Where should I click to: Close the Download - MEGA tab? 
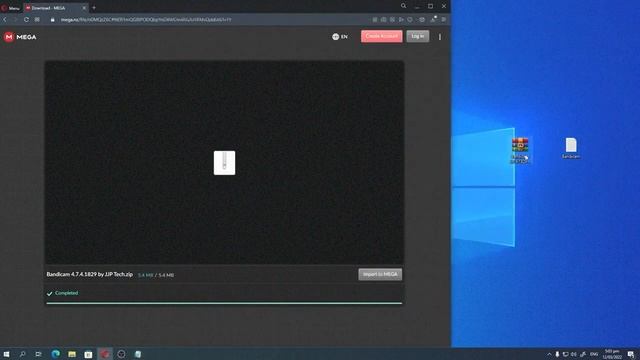click(x=84, y=8)
